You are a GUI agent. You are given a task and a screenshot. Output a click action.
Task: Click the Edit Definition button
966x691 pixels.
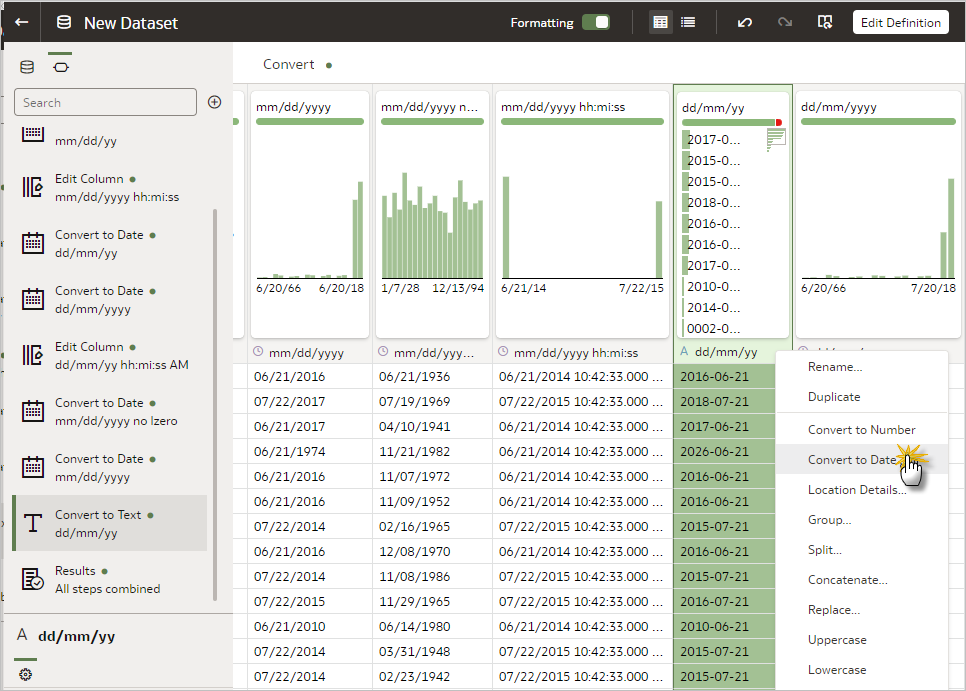[x=900, y=22]
